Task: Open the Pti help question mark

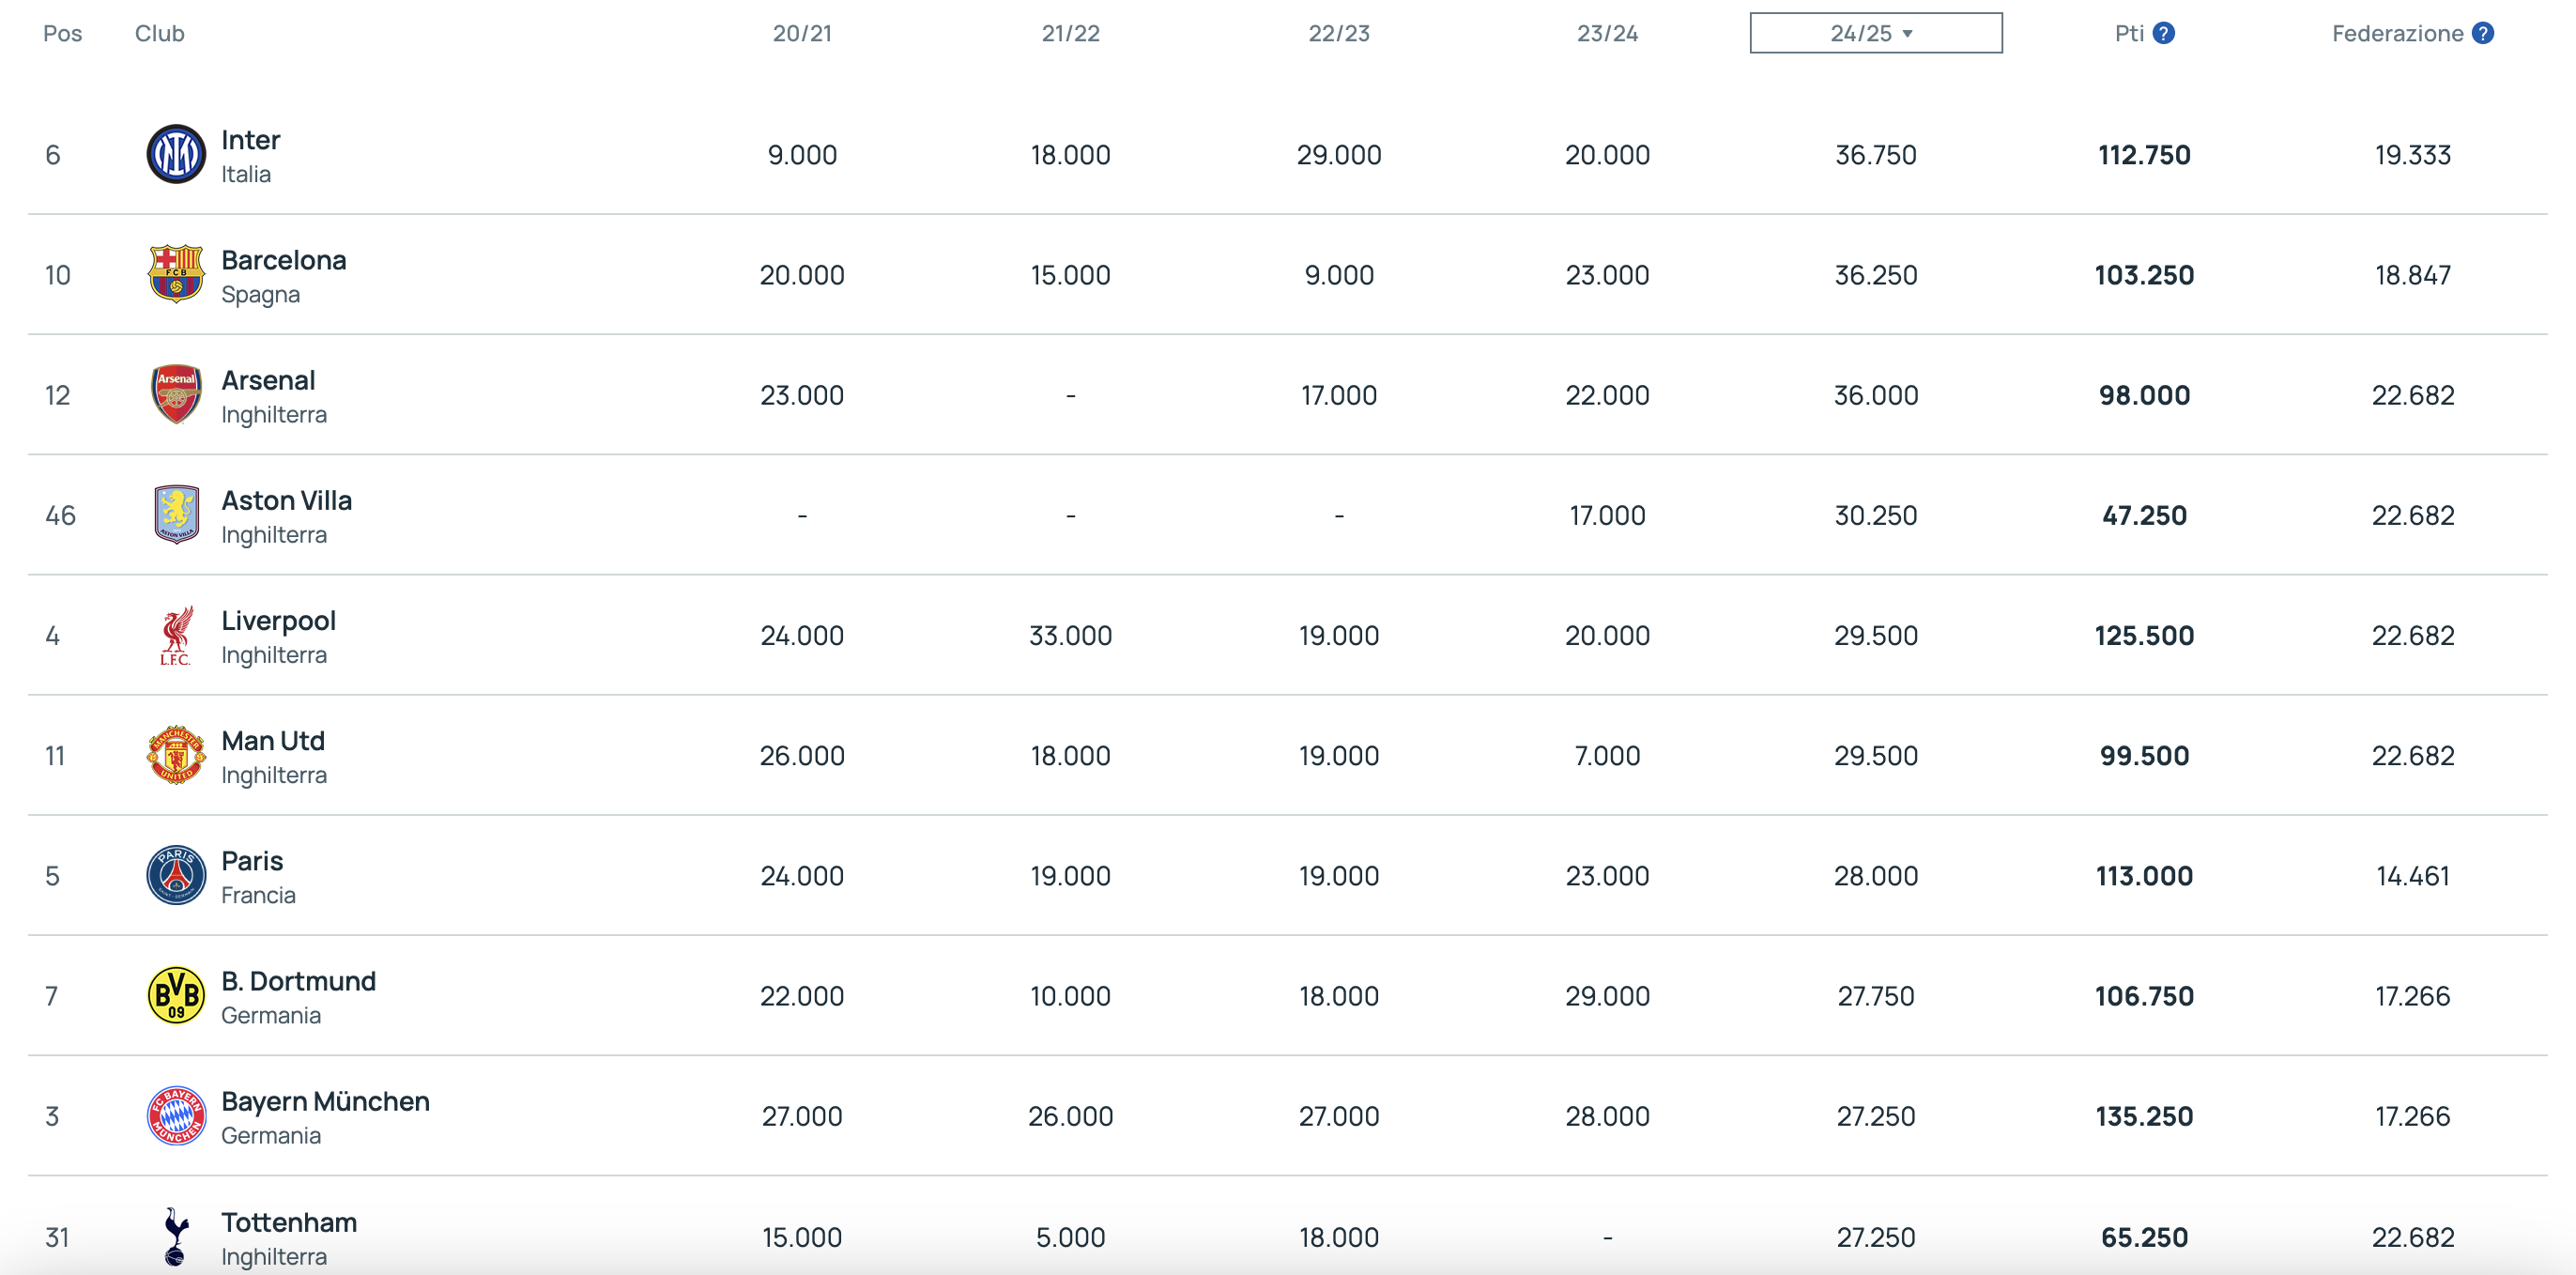Action: [2163, 33]
